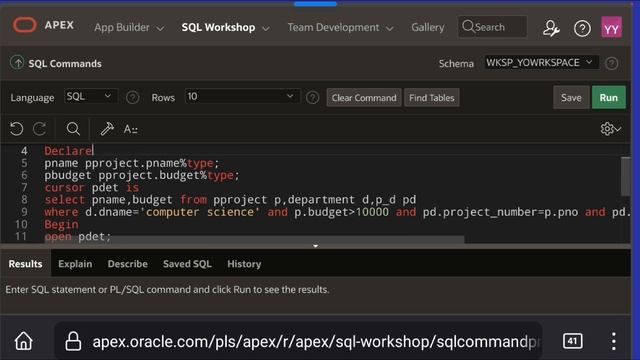640x360 pixels.
Task: Click the 'computer science' string on line 9
Action: (x=199, y=212)
